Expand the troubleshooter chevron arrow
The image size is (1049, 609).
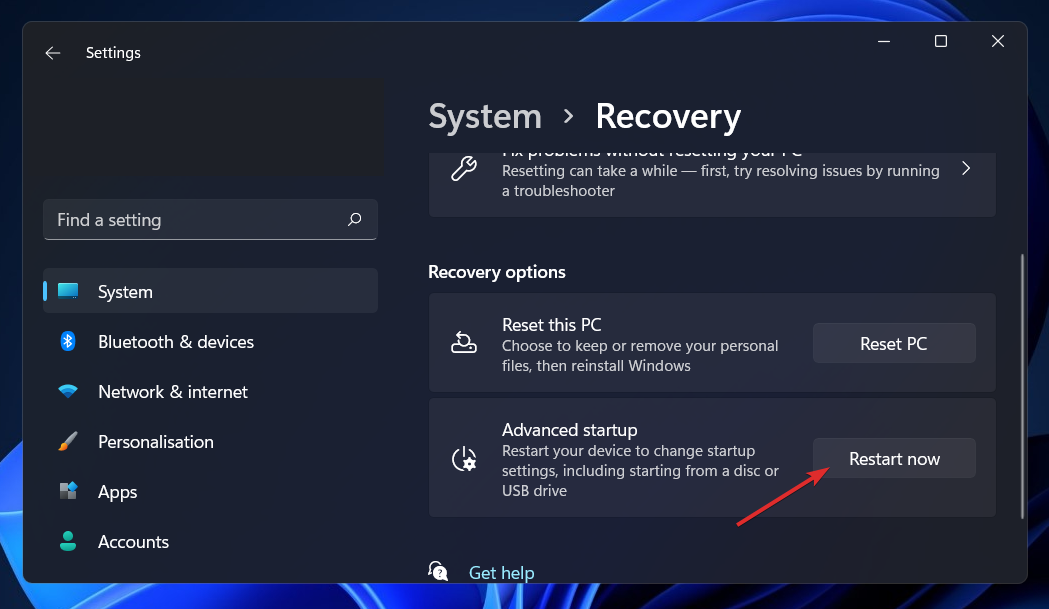point(966,169)
